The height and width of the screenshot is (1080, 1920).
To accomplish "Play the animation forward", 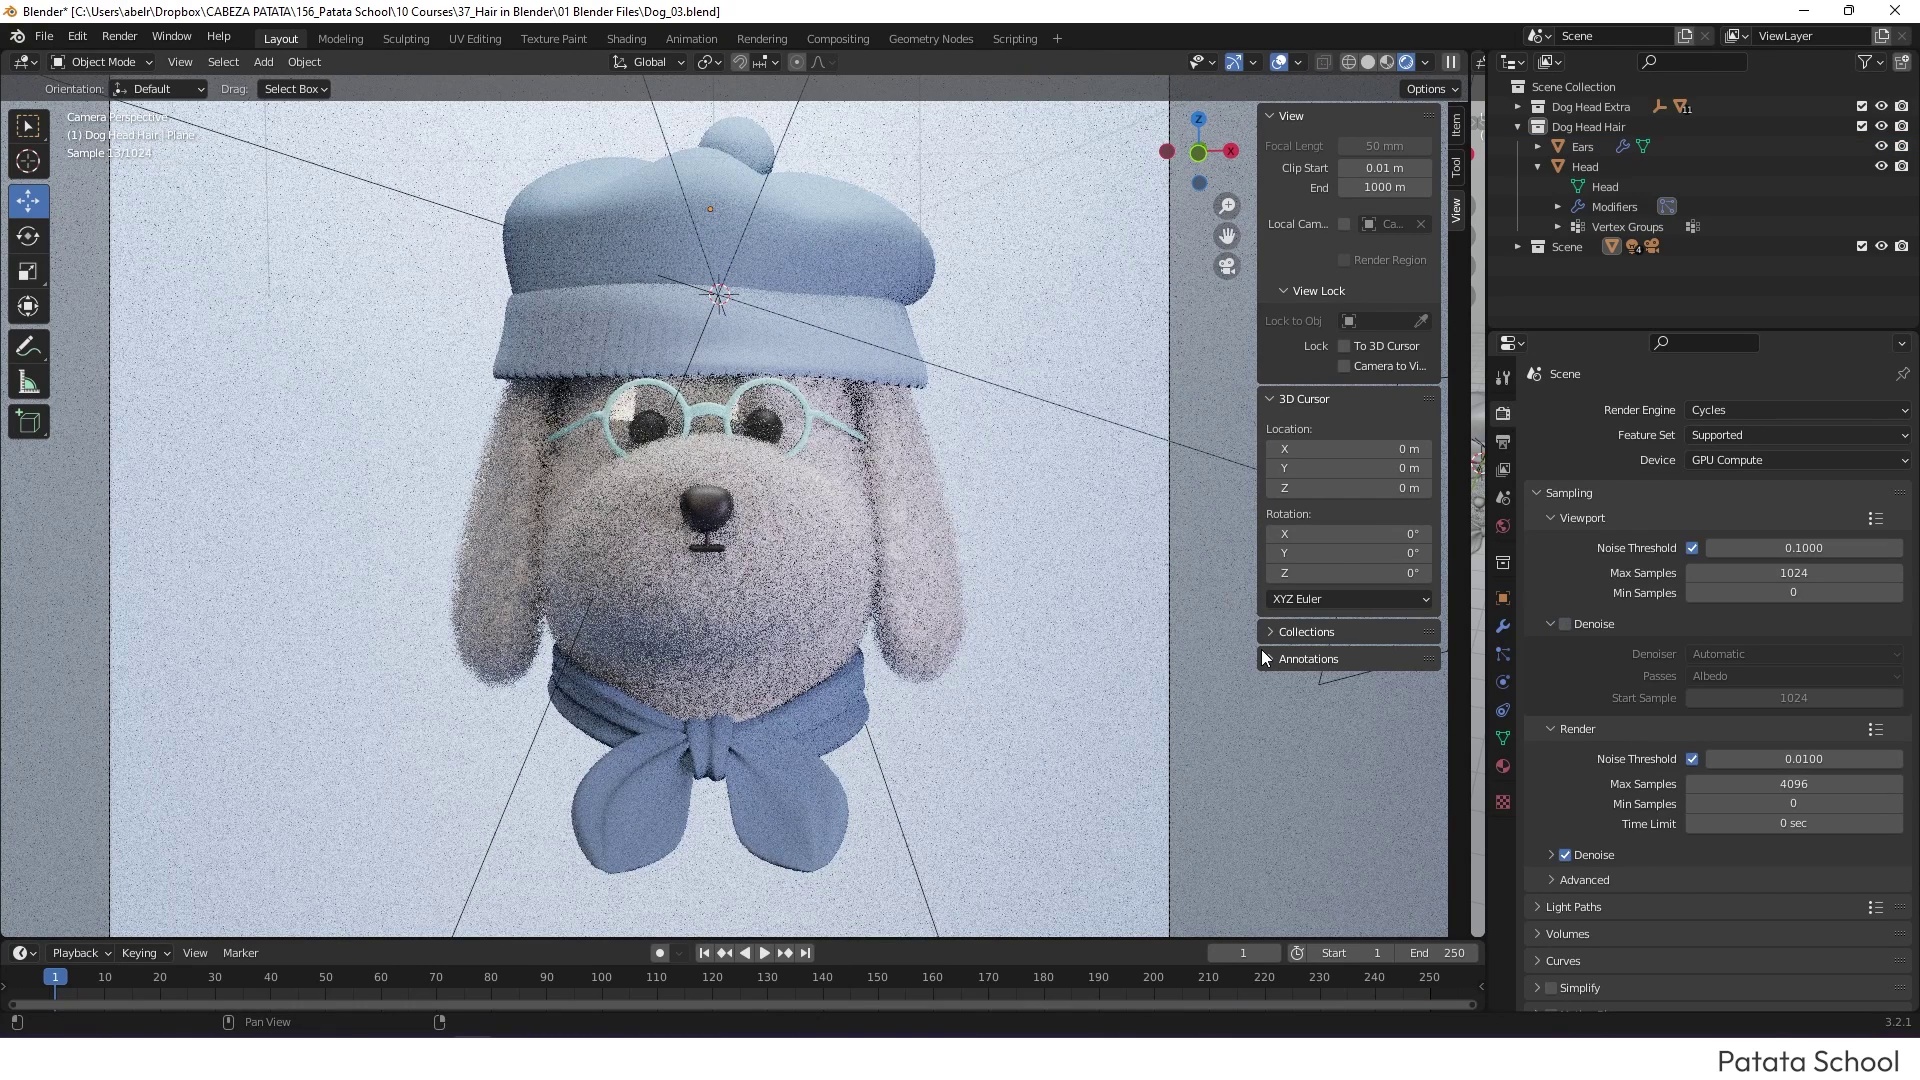I will (765, 953).
